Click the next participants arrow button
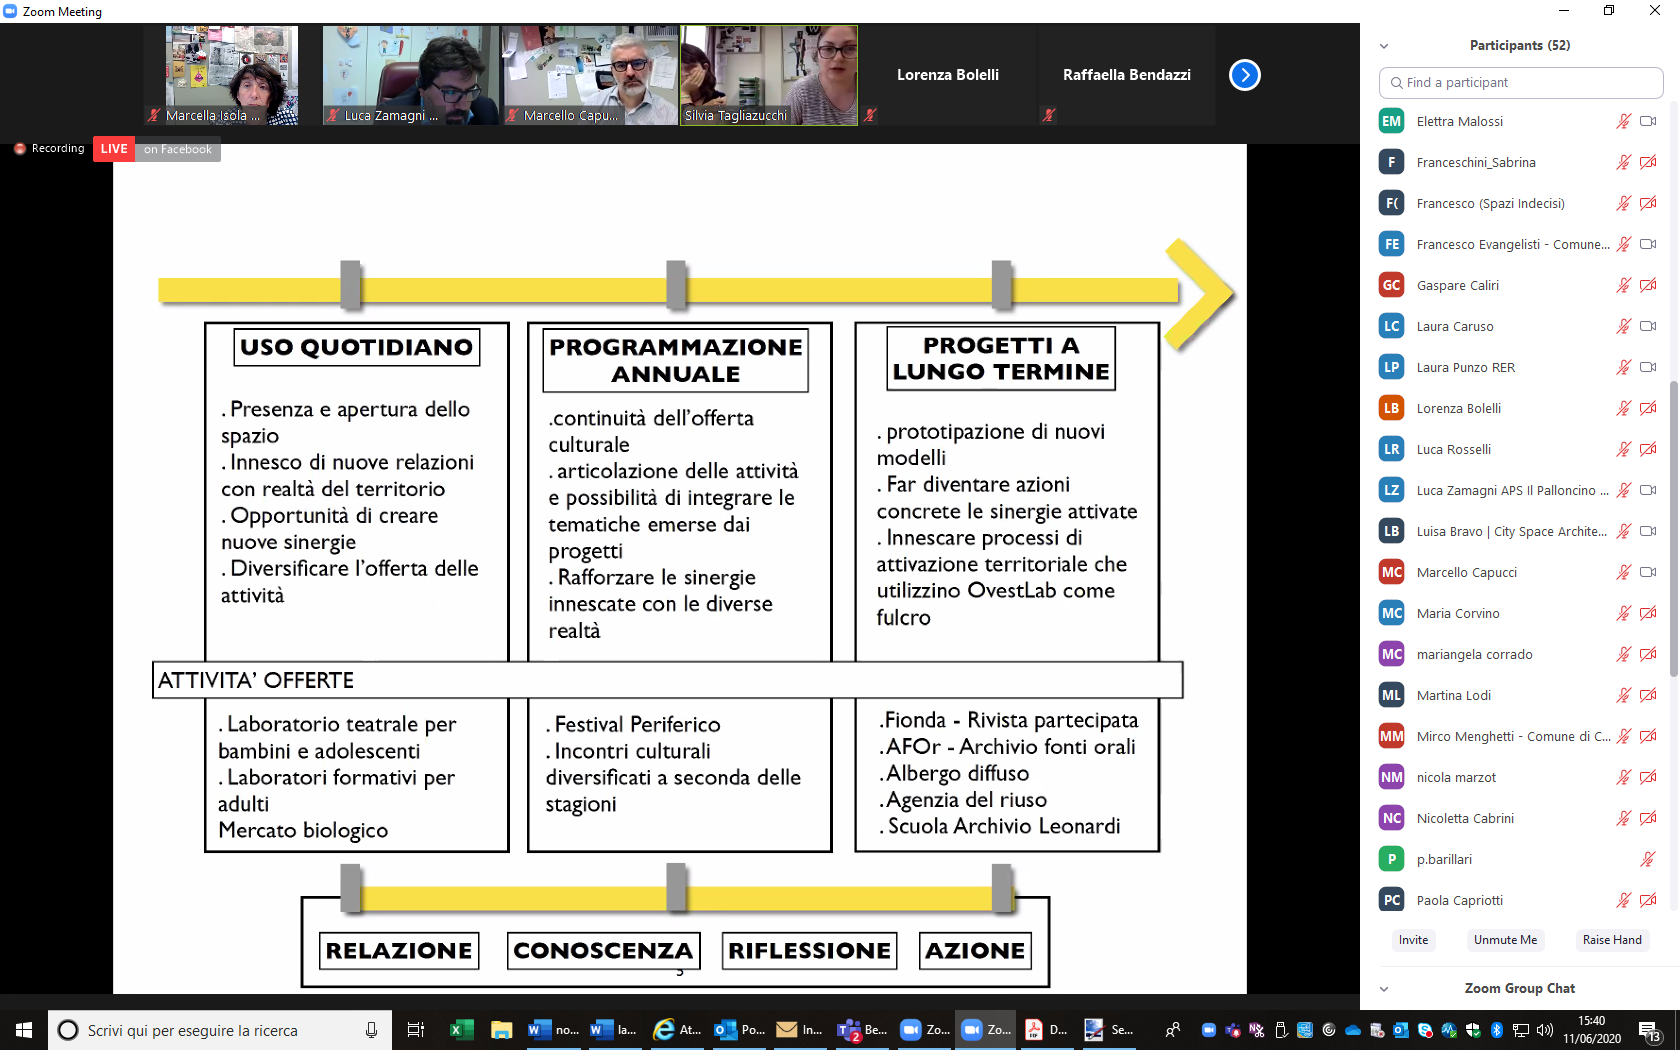 point(1244,75)
